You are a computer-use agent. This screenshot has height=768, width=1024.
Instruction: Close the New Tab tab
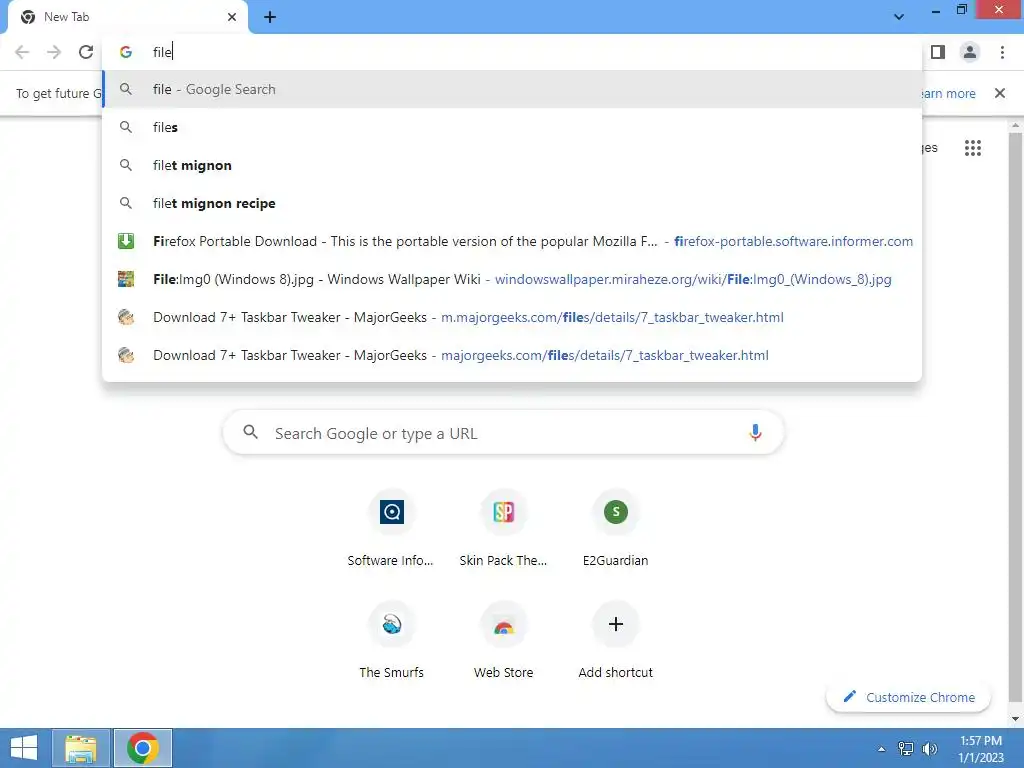click(232, 17)
